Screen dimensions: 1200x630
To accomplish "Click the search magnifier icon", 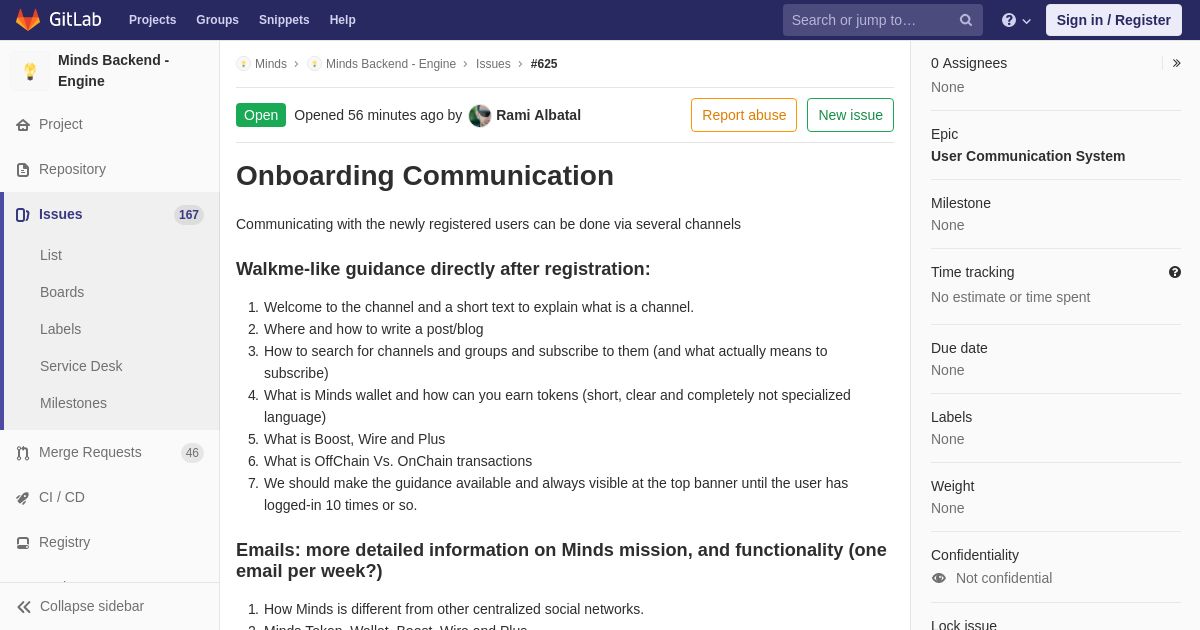I will click(966, 20).
